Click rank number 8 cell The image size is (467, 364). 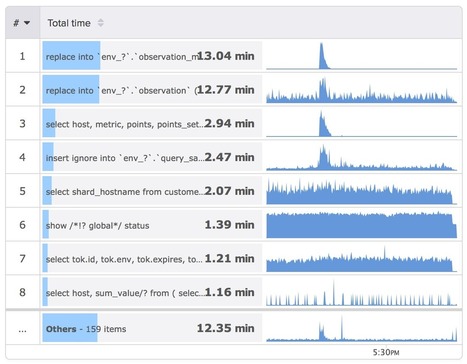pyautogui.click(x=22, y=292)
